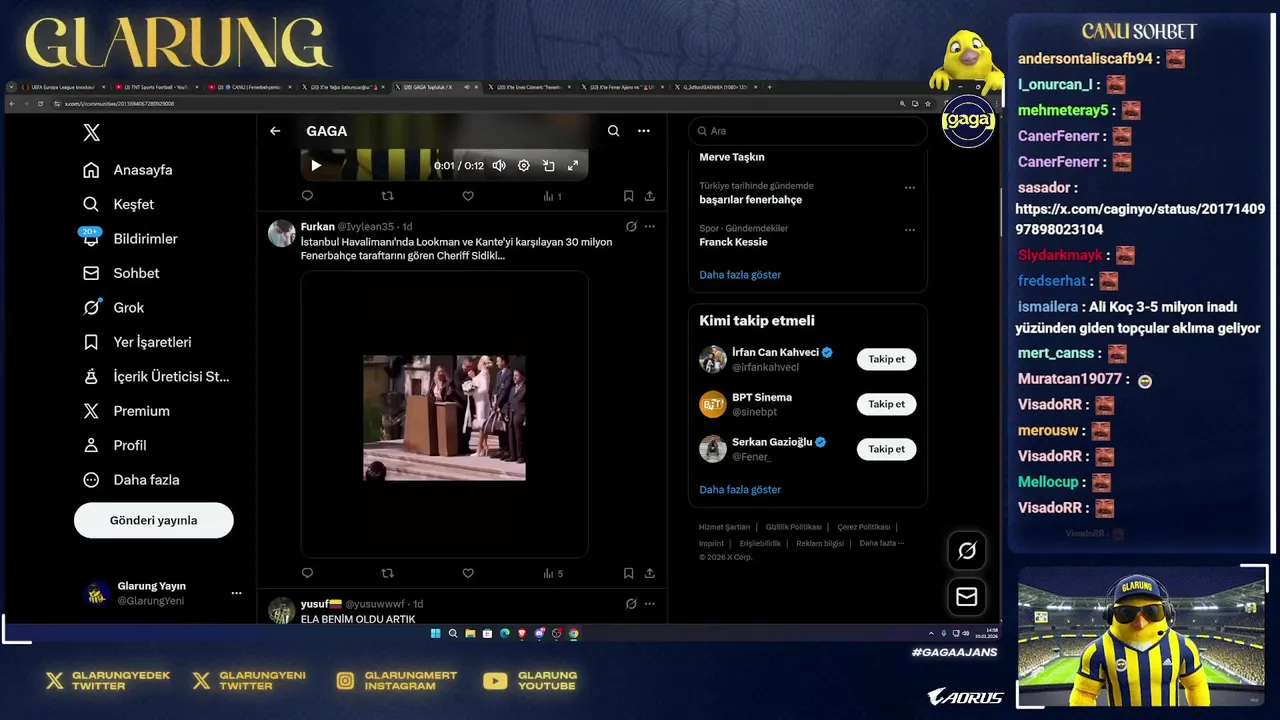This screenshot has height=720, width=1280.
Task: Ask Grok about Furkan's post
Action: click(631, 227)
